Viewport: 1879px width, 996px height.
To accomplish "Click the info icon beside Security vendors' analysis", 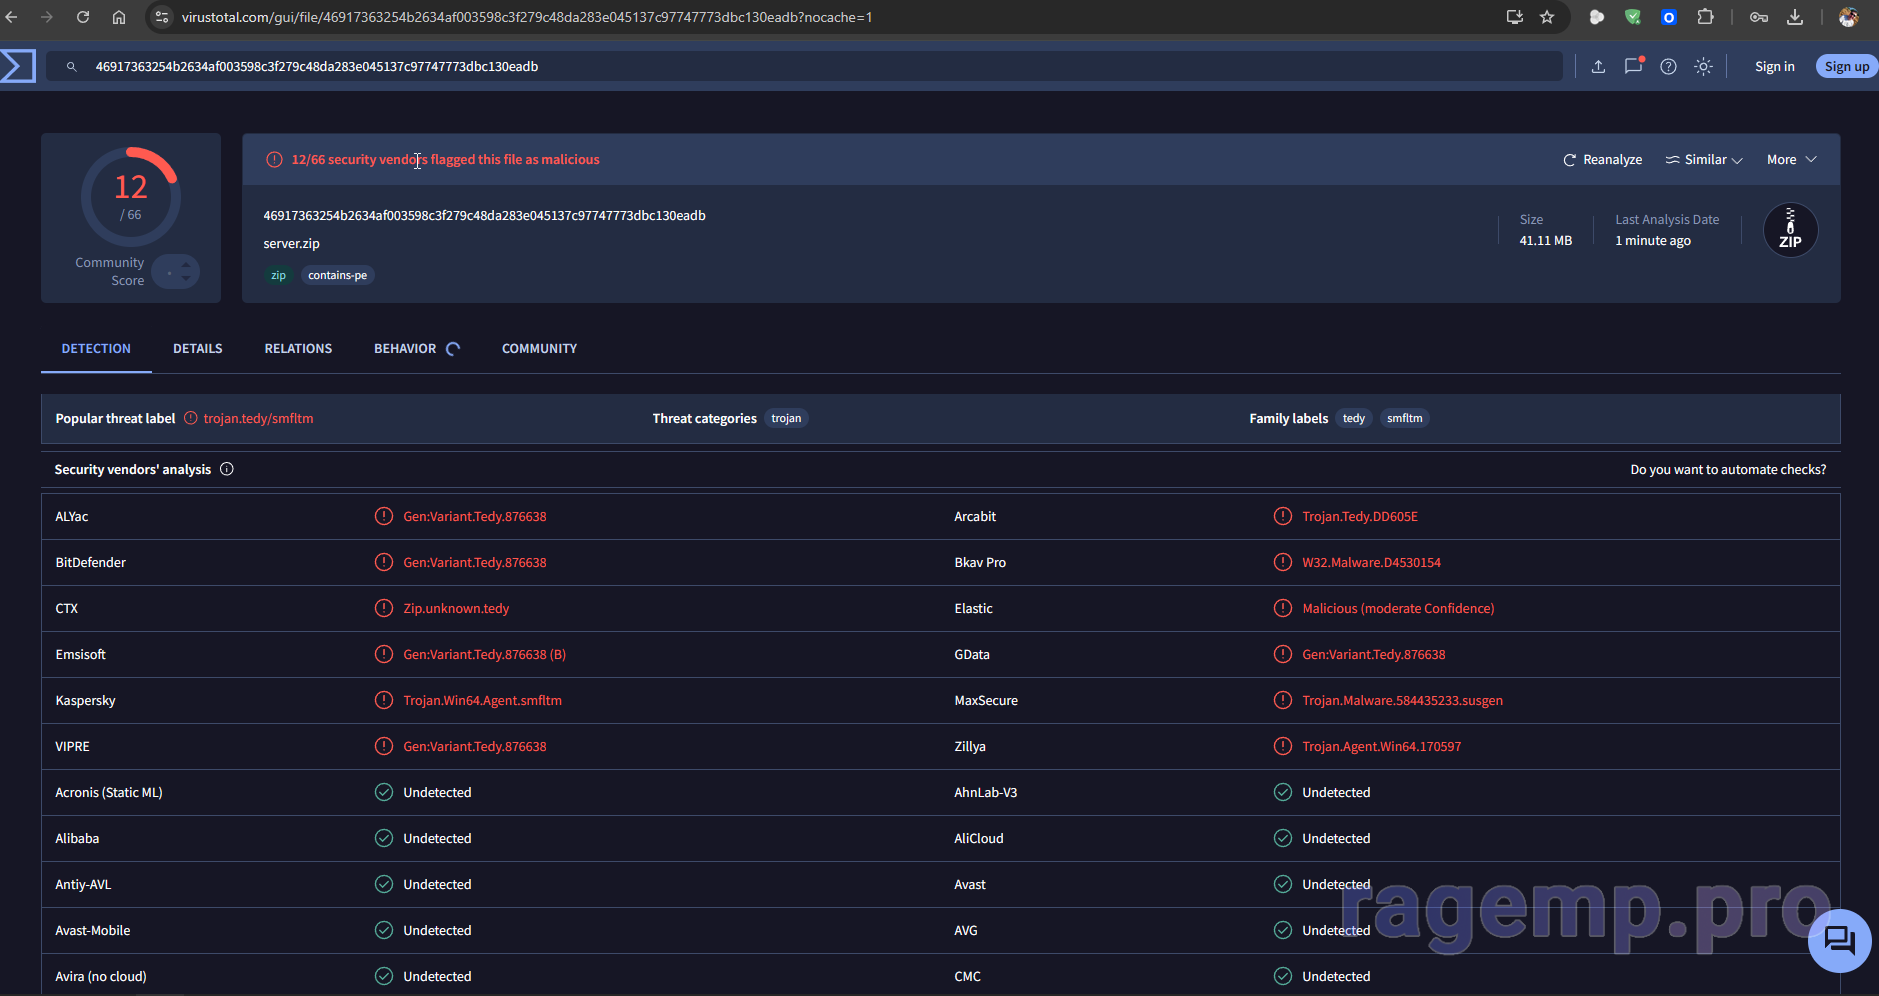I will click(227, 469).
